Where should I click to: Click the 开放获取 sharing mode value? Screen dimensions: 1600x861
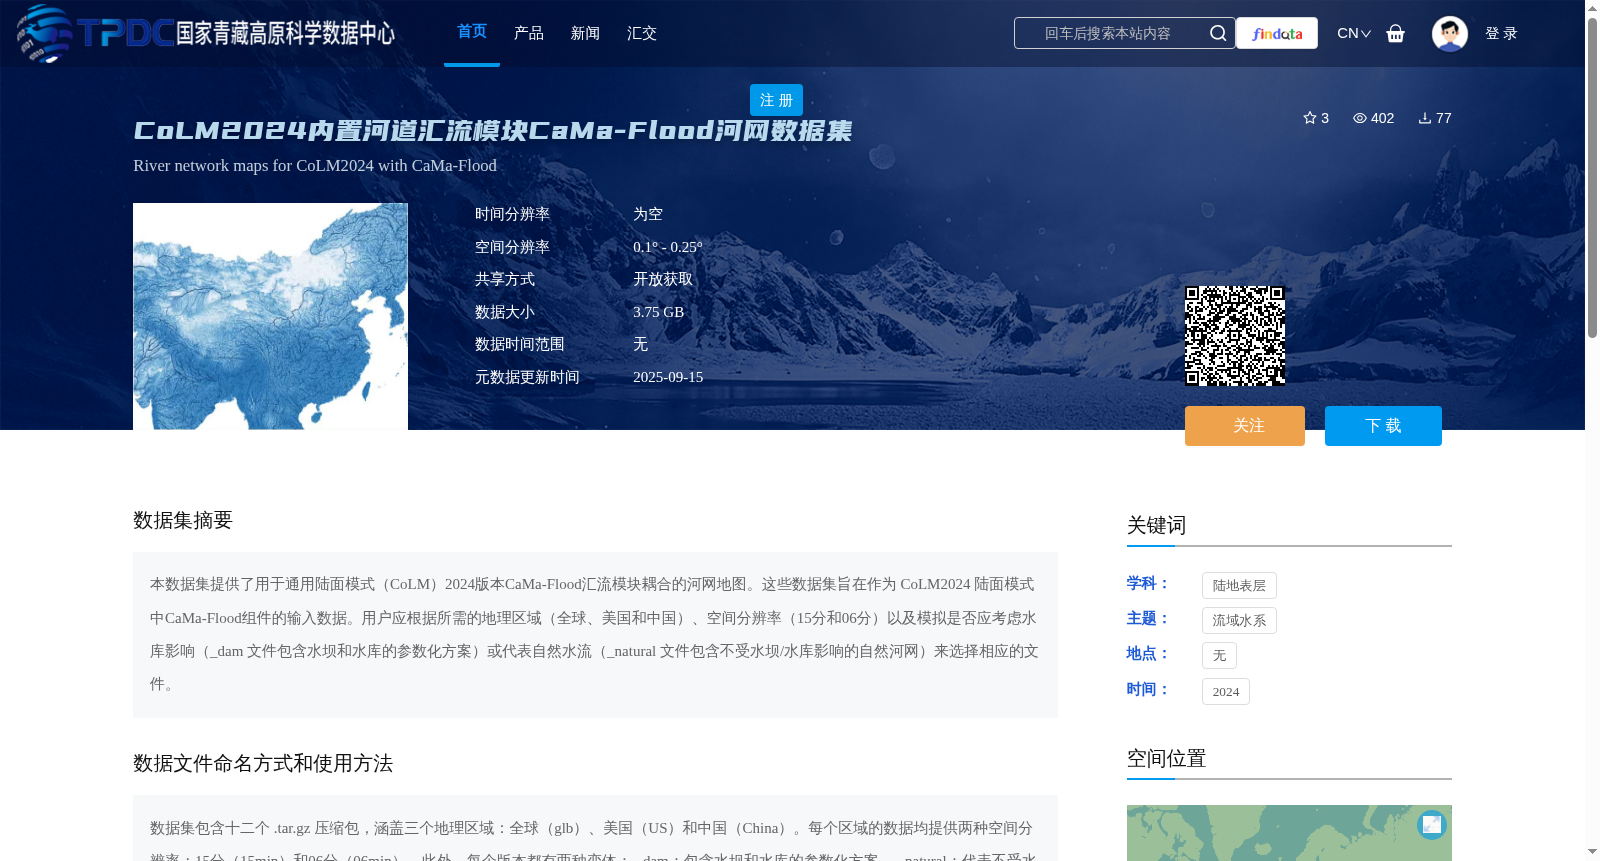coord(663,279)
